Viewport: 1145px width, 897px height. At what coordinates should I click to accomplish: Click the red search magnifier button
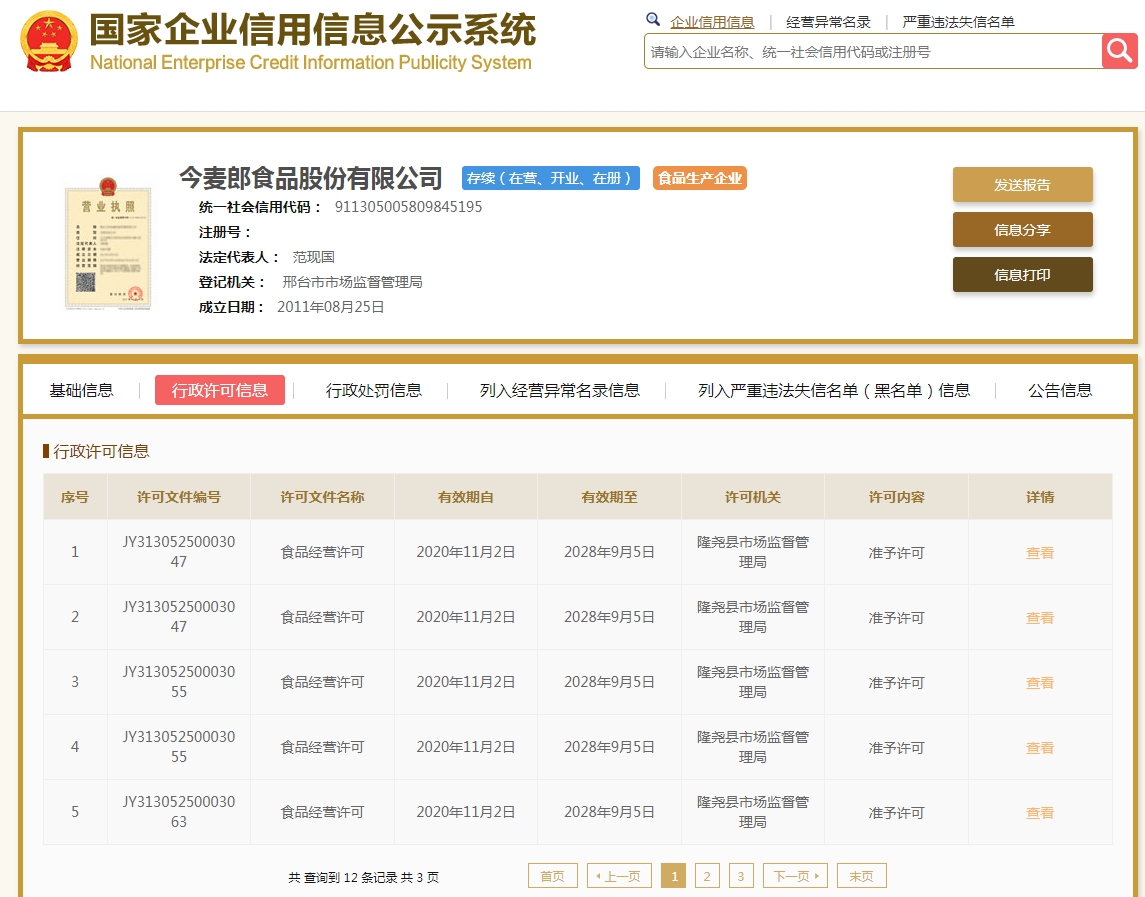coord(1119,51)
